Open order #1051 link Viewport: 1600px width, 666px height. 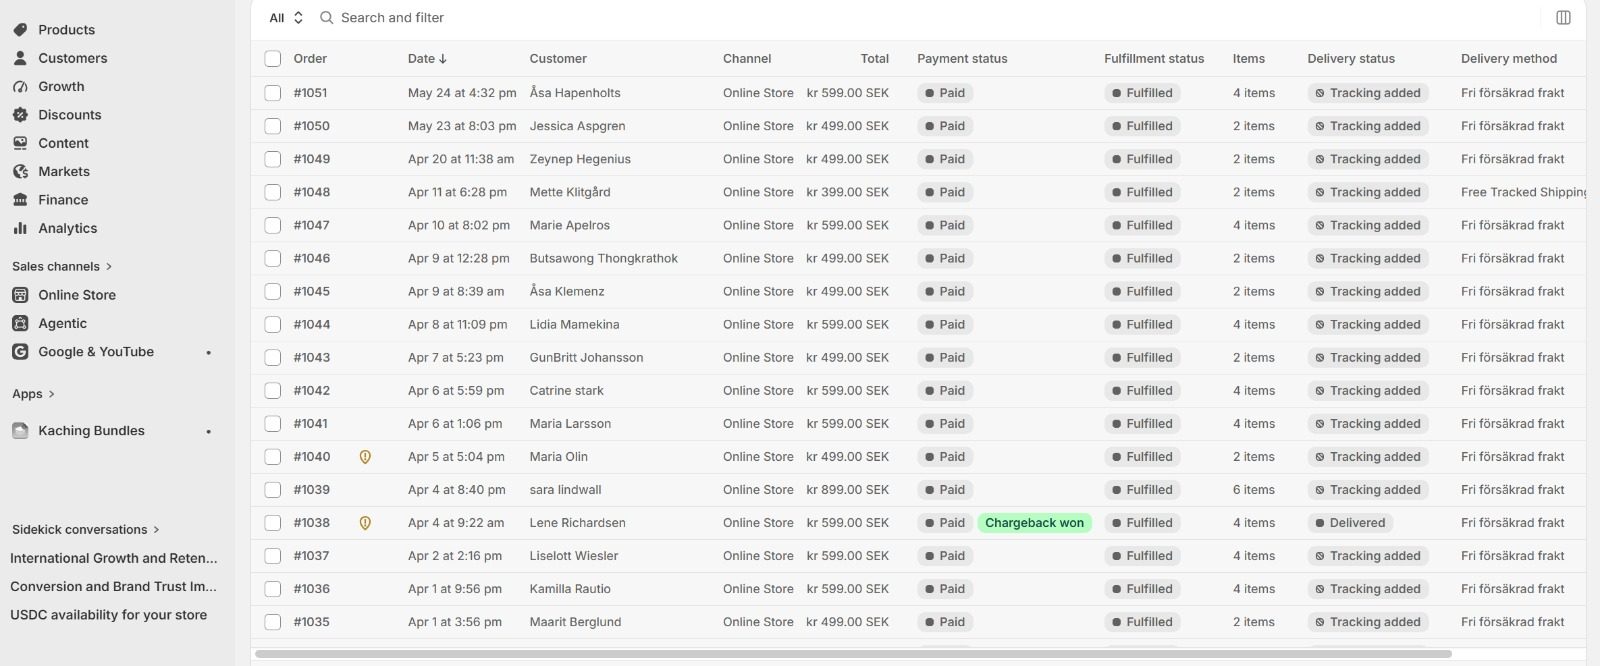pos(310,93)
